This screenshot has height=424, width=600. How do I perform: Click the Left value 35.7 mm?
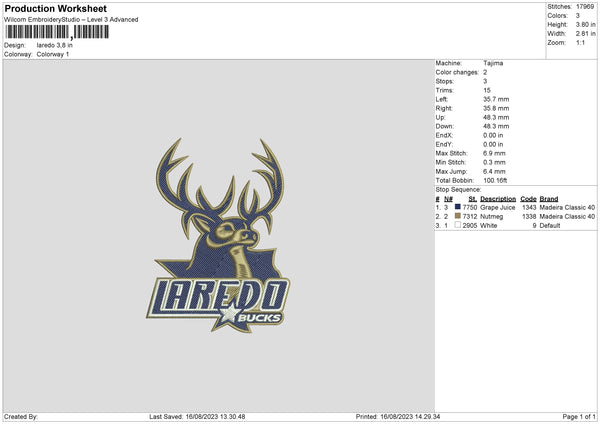[x=496, y=99]
